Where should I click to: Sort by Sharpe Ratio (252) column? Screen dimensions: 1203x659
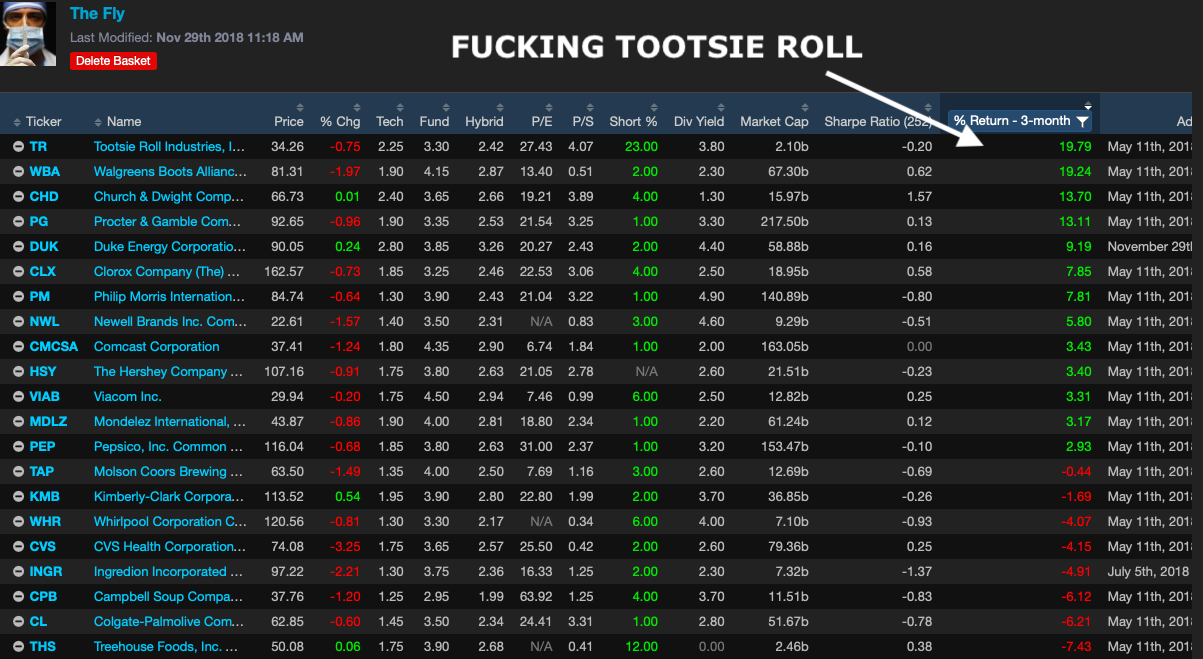[x=878, y=121]
